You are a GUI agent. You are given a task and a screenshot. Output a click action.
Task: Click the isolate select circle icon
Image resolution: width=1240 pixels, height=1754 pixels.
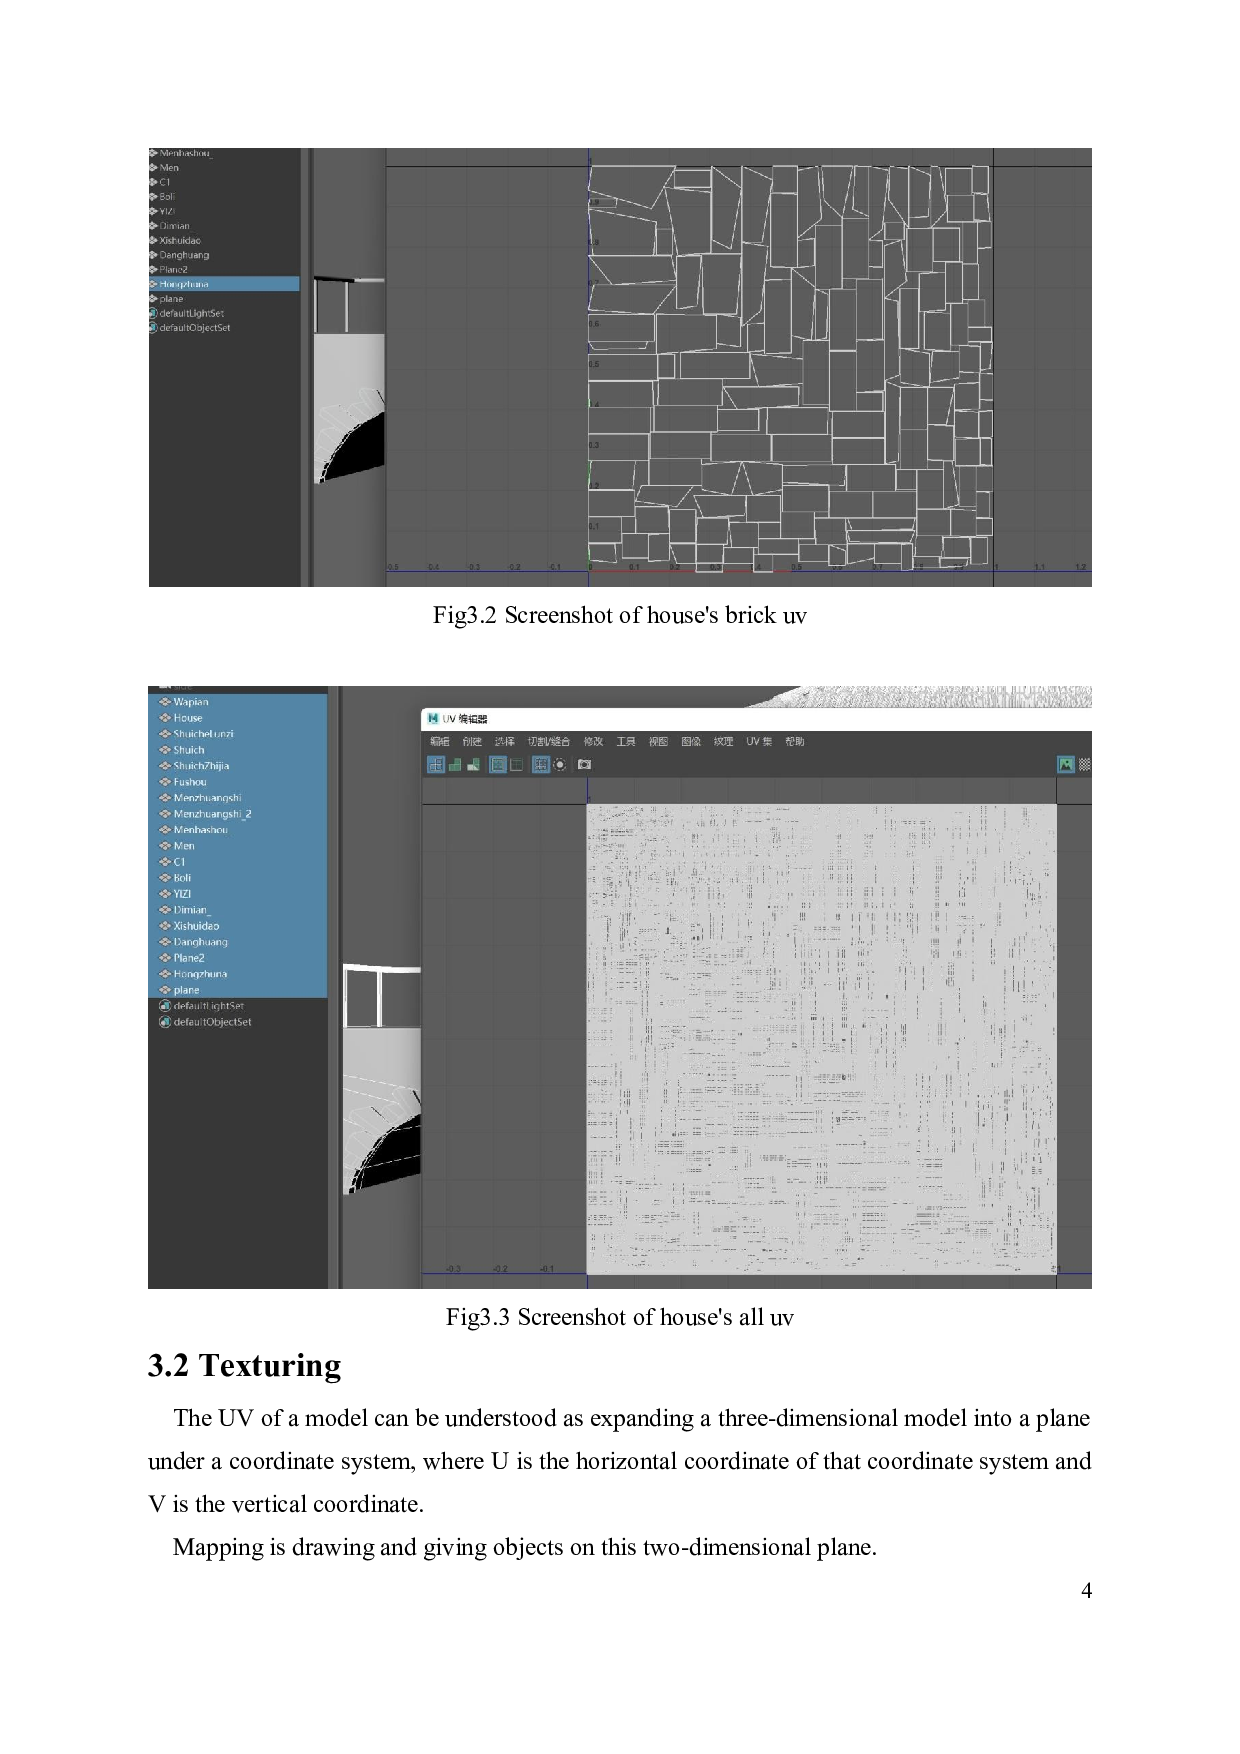click(560, 765)
